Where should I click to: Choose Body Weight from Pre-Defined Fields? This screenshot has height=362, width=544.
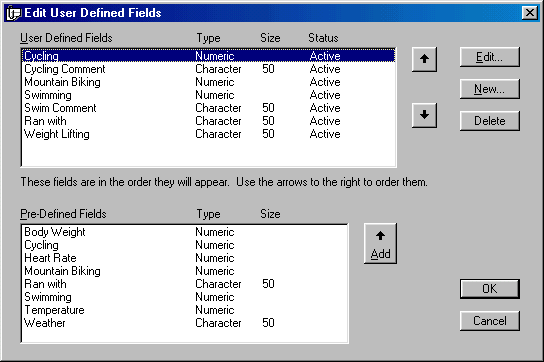point(185,232)
